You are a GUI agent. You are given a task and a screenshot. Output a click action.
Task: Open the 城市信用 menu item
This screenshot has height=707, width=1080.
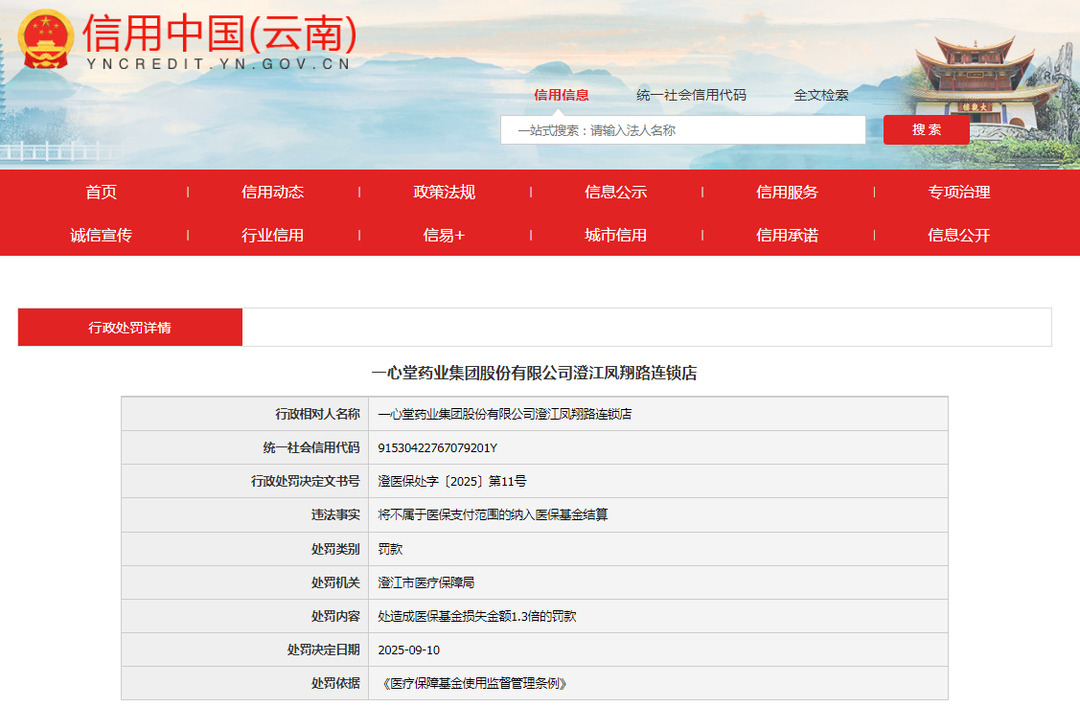(x=616, y=235)
